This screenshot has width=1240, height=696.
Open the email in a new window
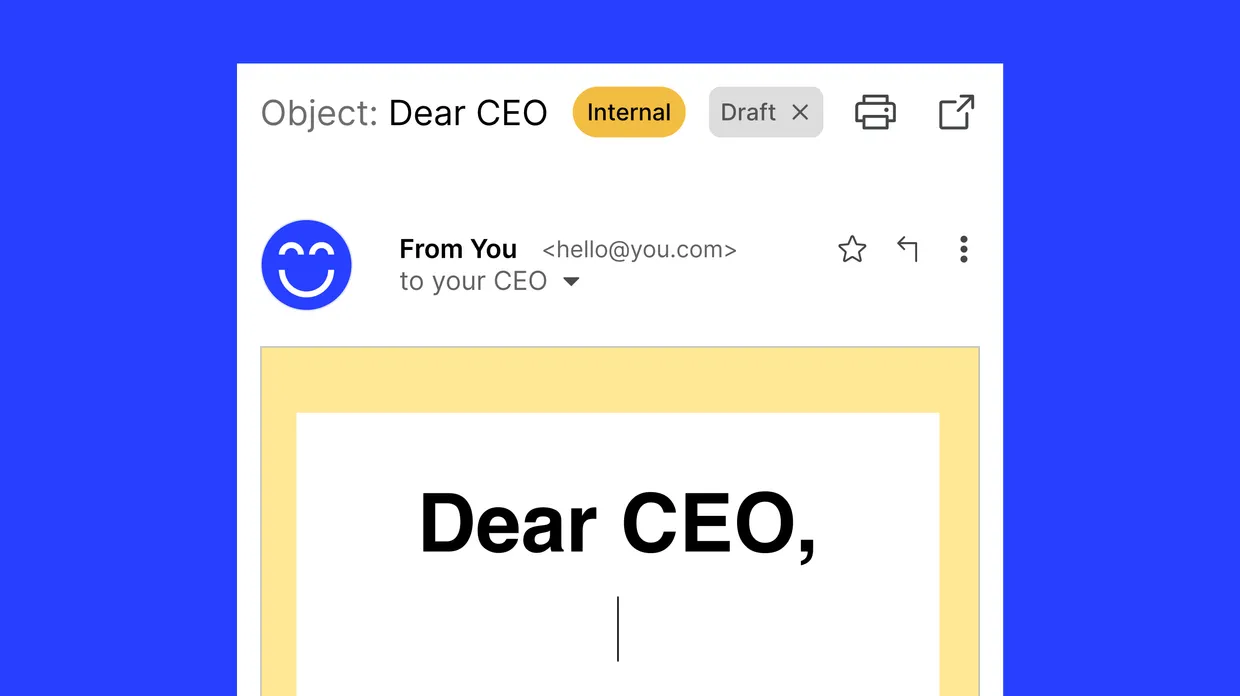[956, 112]
